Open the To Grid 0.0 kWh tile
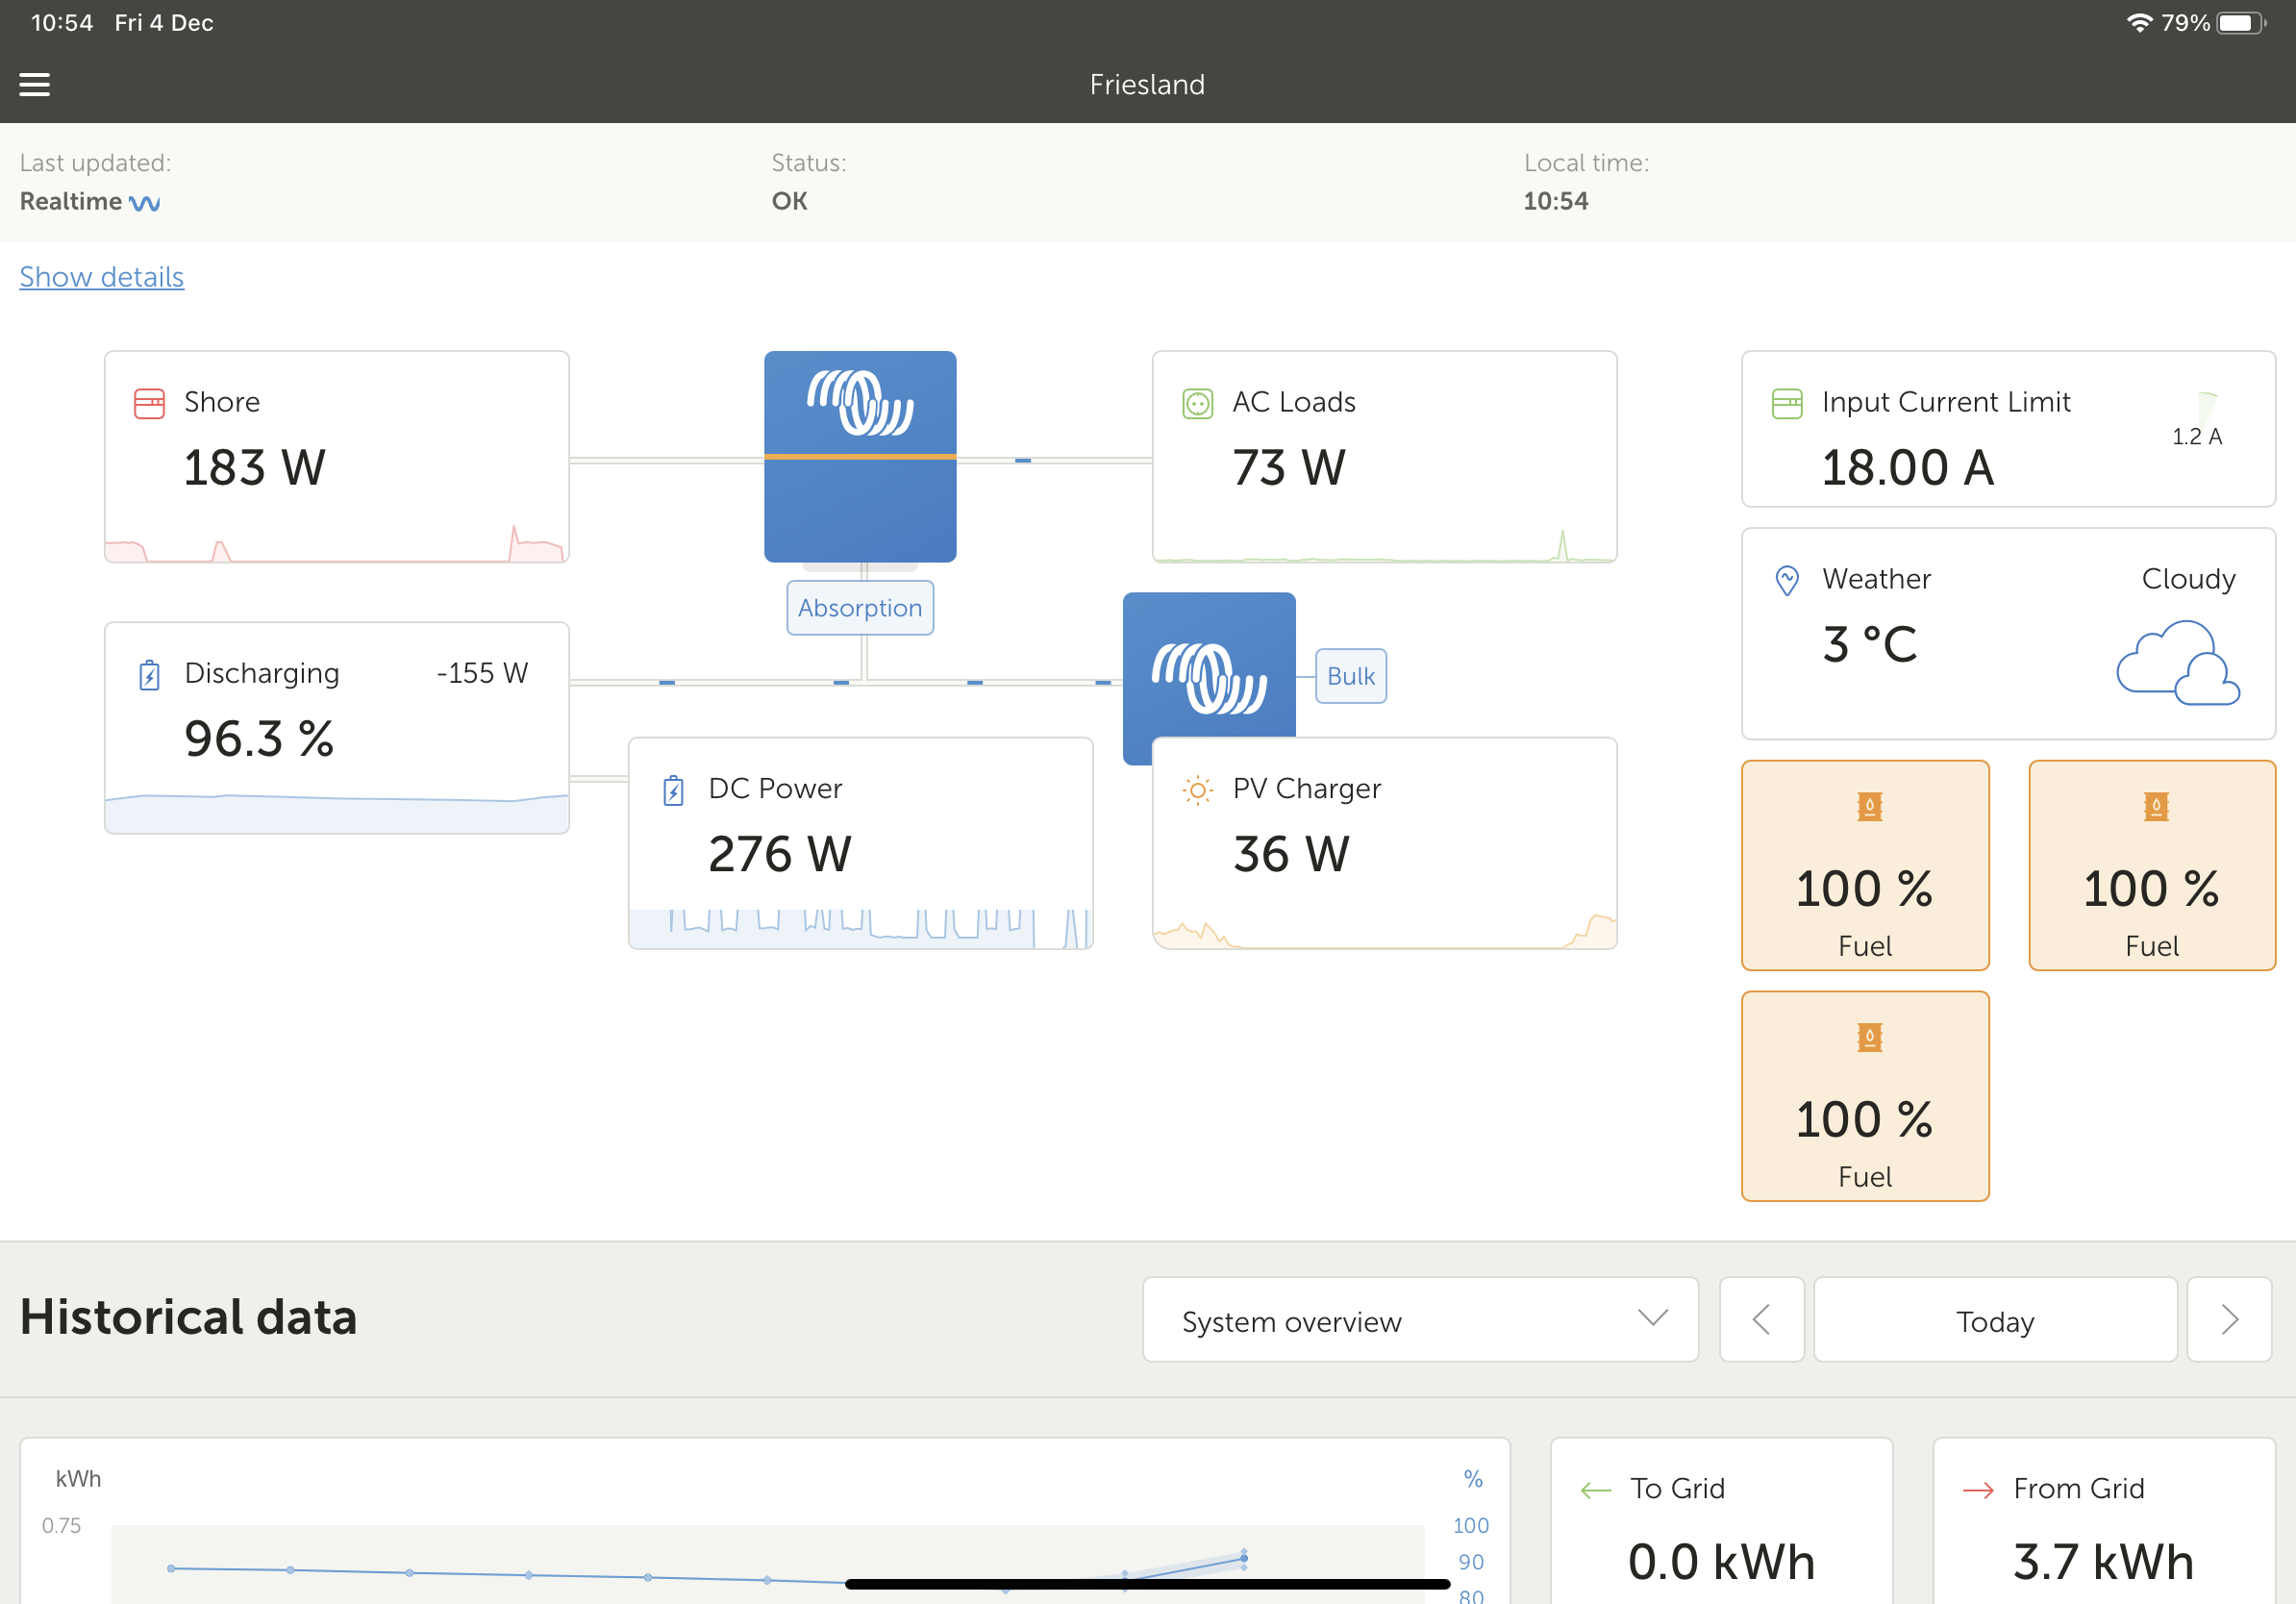 pos(1721,1522)
